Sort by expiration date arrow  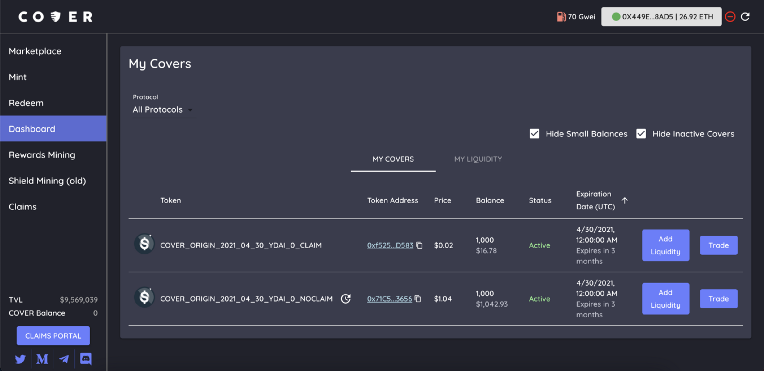point(625,200)
